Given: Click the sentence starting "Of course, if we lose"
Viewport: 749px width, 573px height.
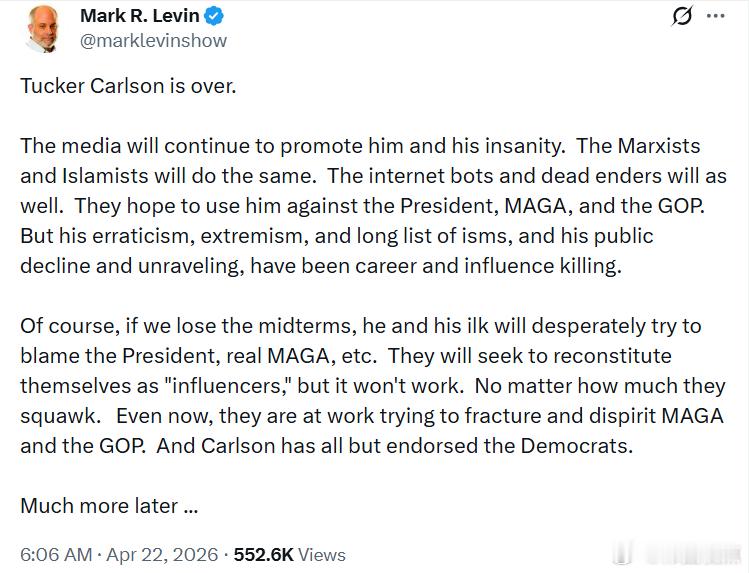Looking at the screenshot, I should (200, 326).
